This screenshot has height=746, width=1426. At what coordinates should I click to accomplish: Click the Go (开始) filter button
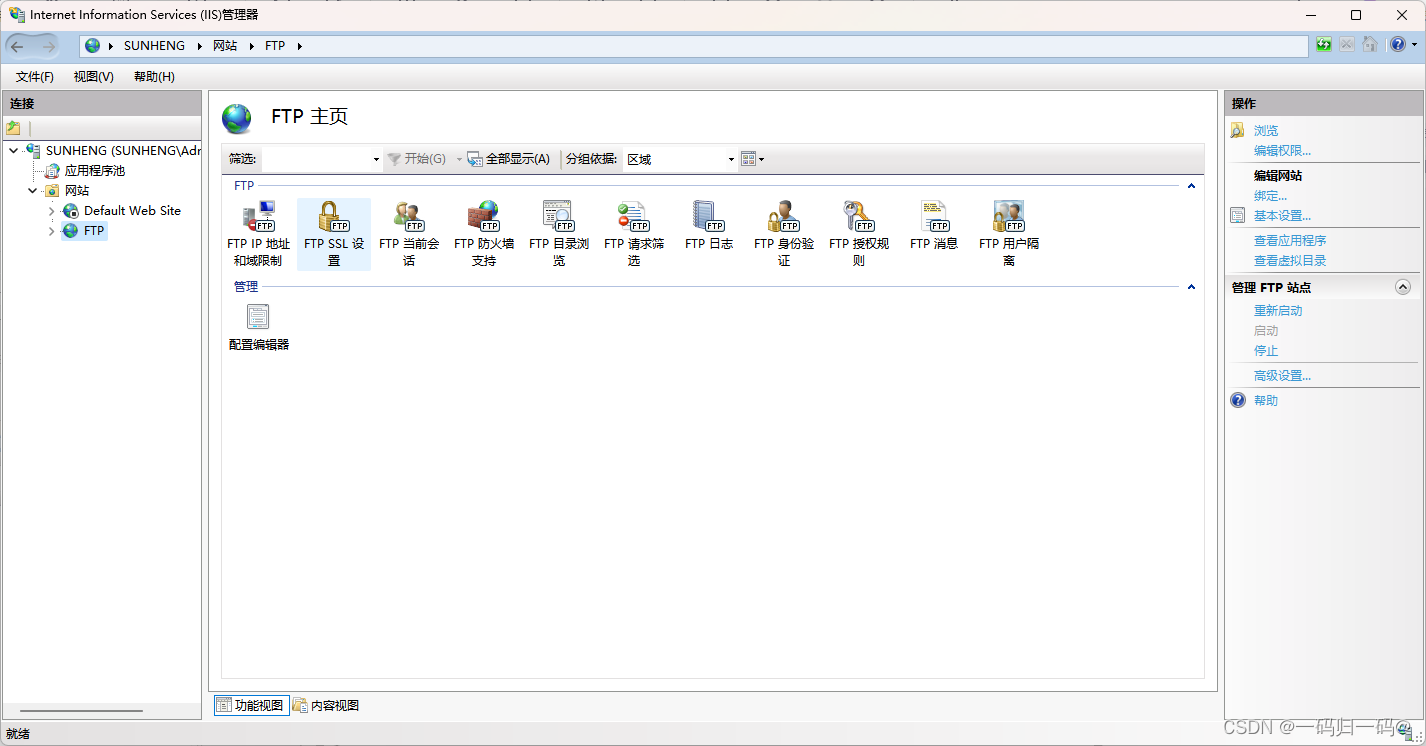pyautogui.click(x=417, y=159)
